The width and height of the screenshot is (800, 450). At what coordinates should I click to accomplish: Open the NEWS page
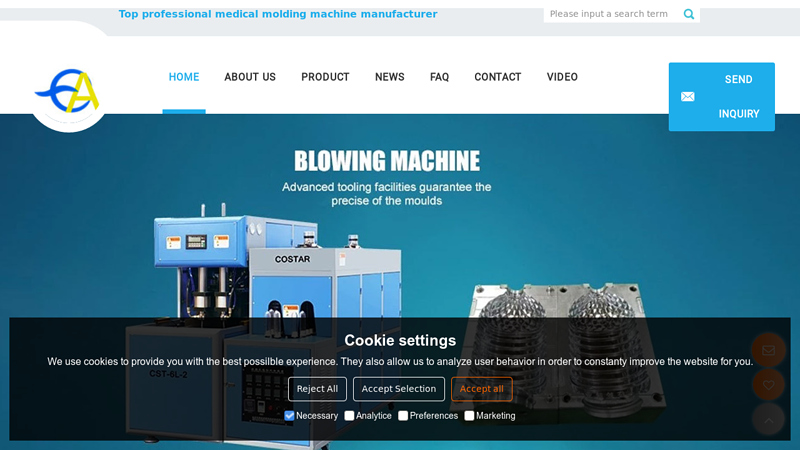(390, 77)
